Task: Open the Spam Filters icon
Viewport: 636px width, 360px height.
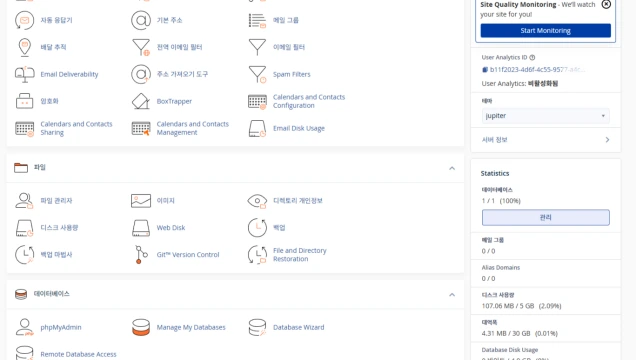Action: tap(257, 74)
